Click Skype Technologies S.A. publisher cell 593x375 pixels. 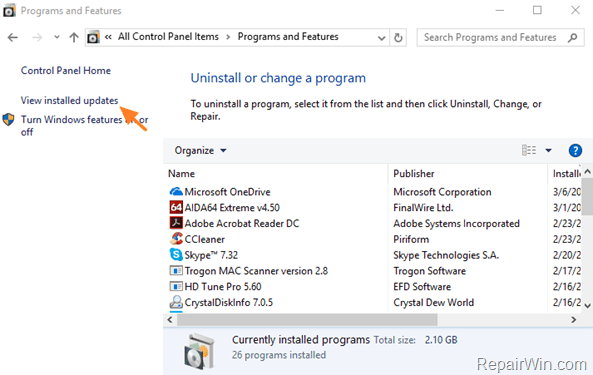click(x=446, y=255)
